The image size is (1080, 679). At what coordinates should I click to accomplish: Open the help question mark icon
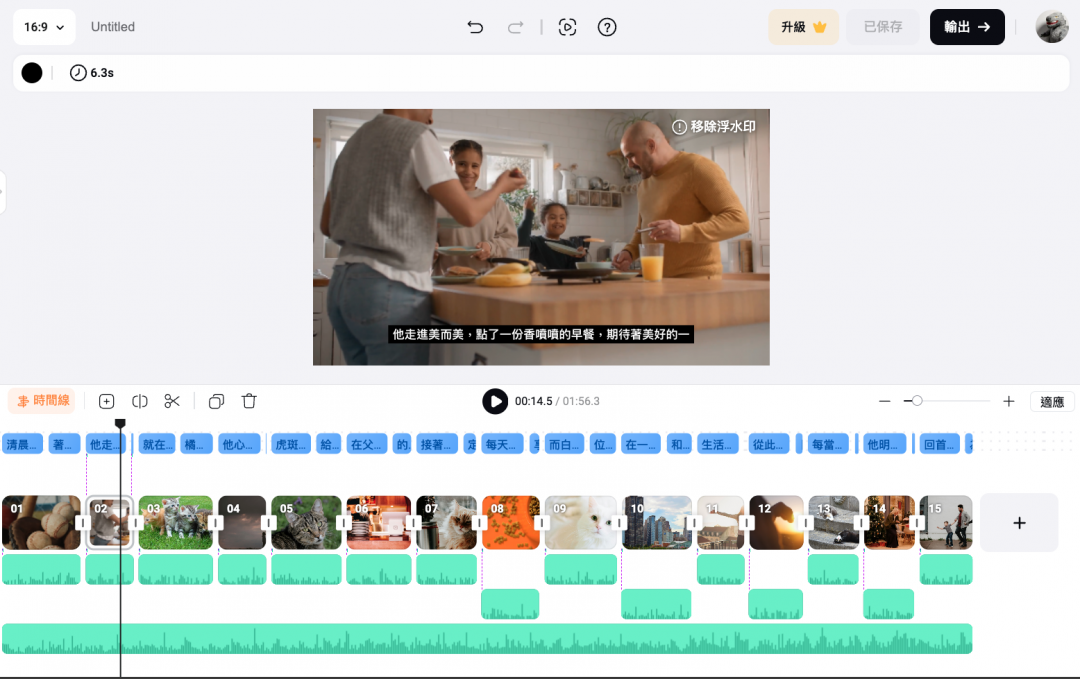607,27
